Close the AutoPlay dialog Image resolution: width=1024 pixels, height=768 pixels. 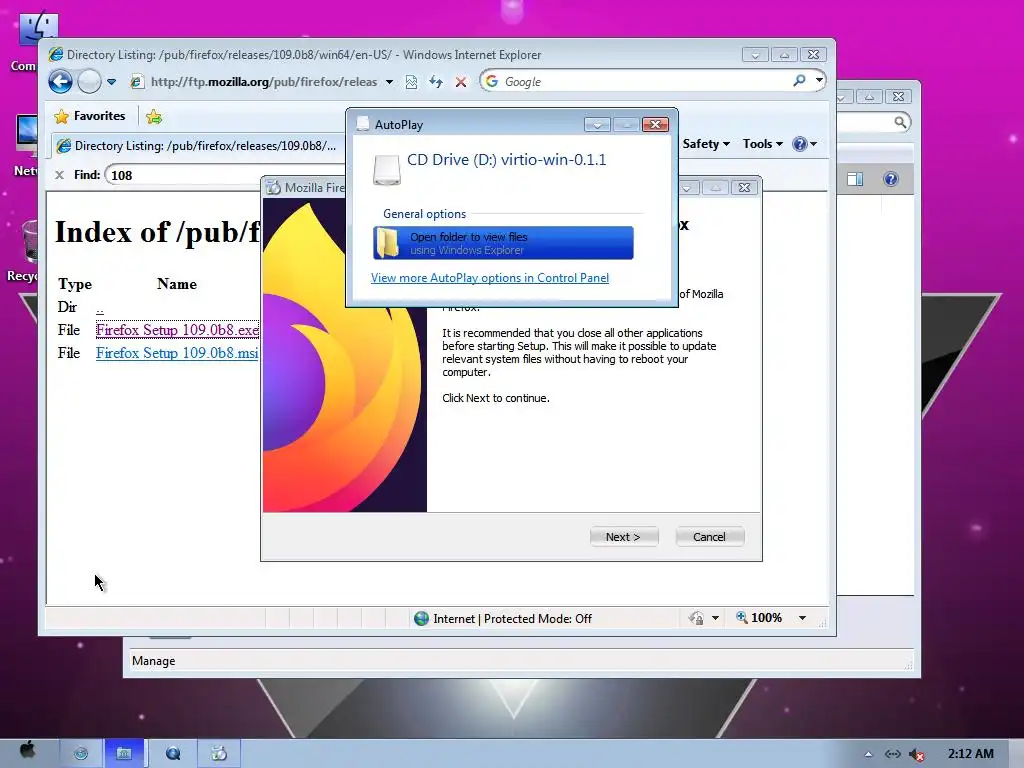[x=655, y=124]
